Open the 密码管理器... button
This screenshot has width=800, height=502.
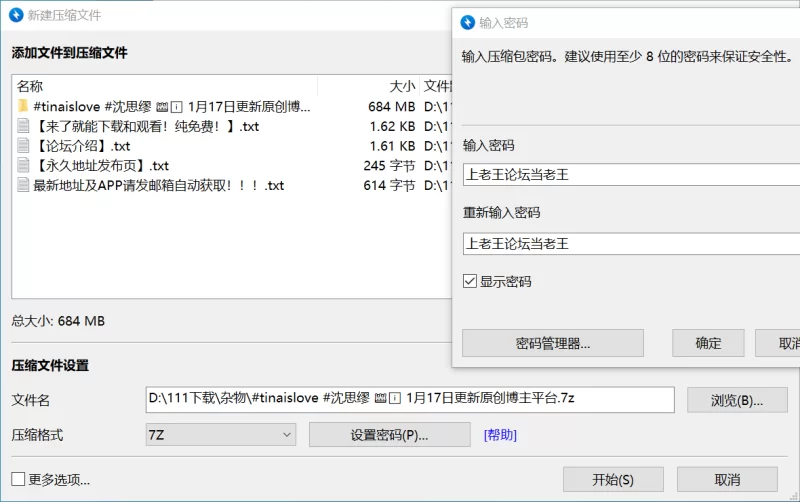point(553,343)
